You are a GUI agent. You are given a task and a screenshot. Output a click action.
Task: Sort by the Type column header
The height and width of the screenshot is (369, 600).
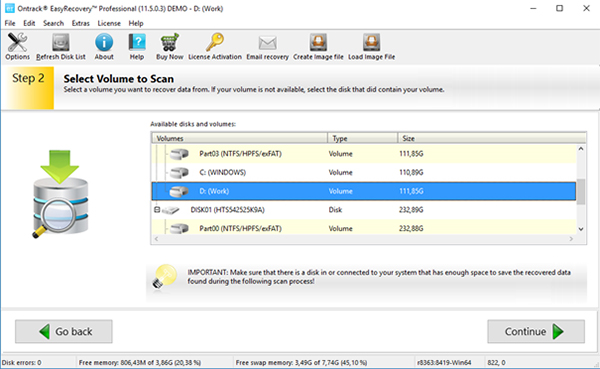click(362, 138)
